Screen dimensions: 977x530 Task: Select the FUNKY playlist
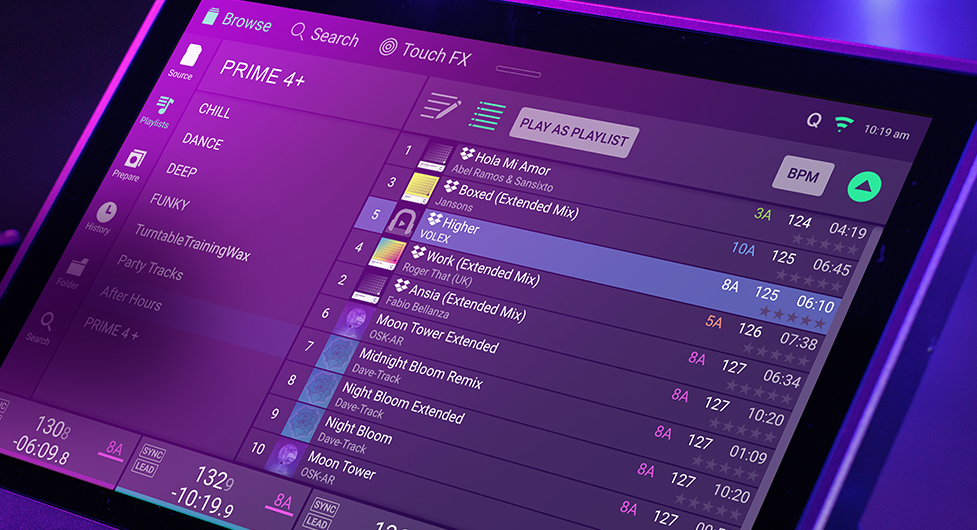point(169,202)
